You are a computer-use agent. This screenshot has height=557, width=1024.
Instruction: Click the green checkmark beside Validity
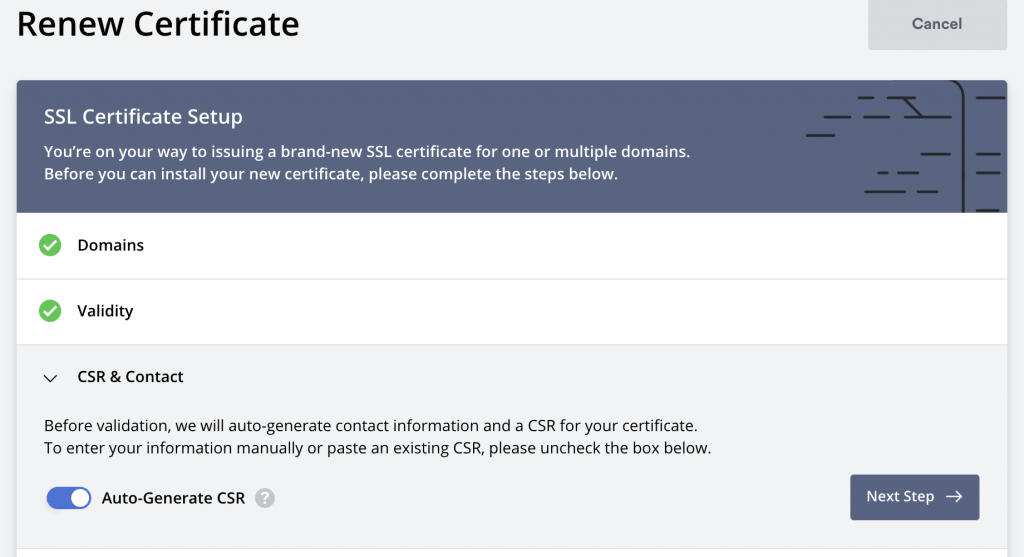pos(50,311)
